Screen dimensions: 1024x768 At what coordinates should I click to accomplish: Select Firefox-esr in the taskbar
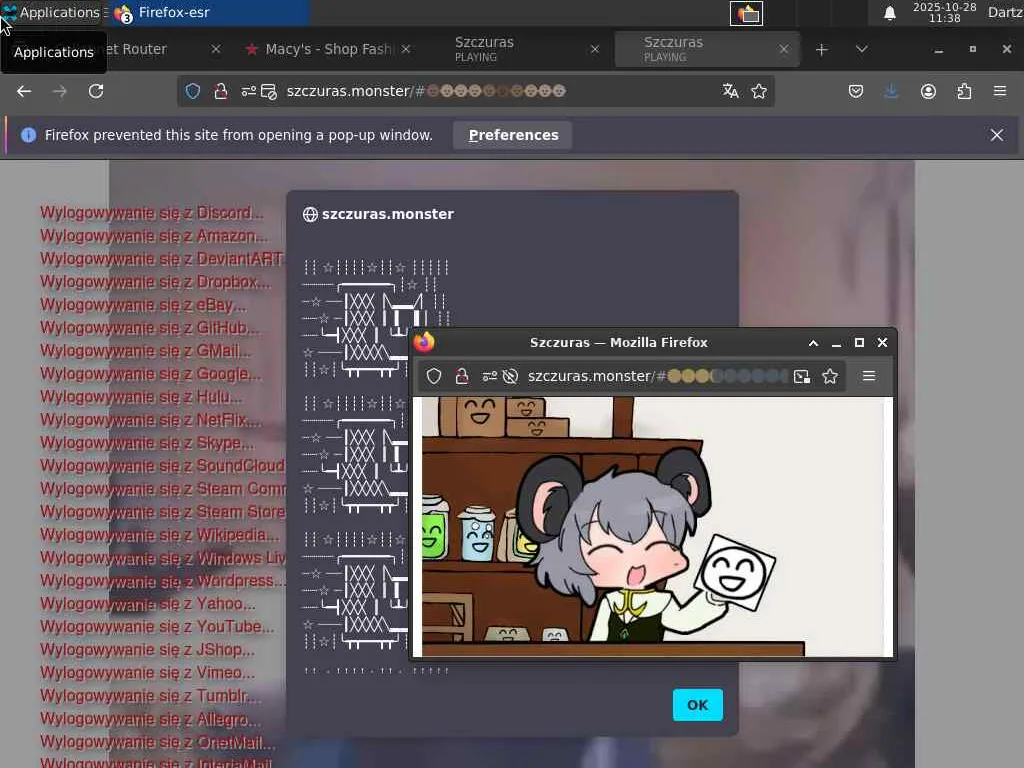click(x=209, y=12)
